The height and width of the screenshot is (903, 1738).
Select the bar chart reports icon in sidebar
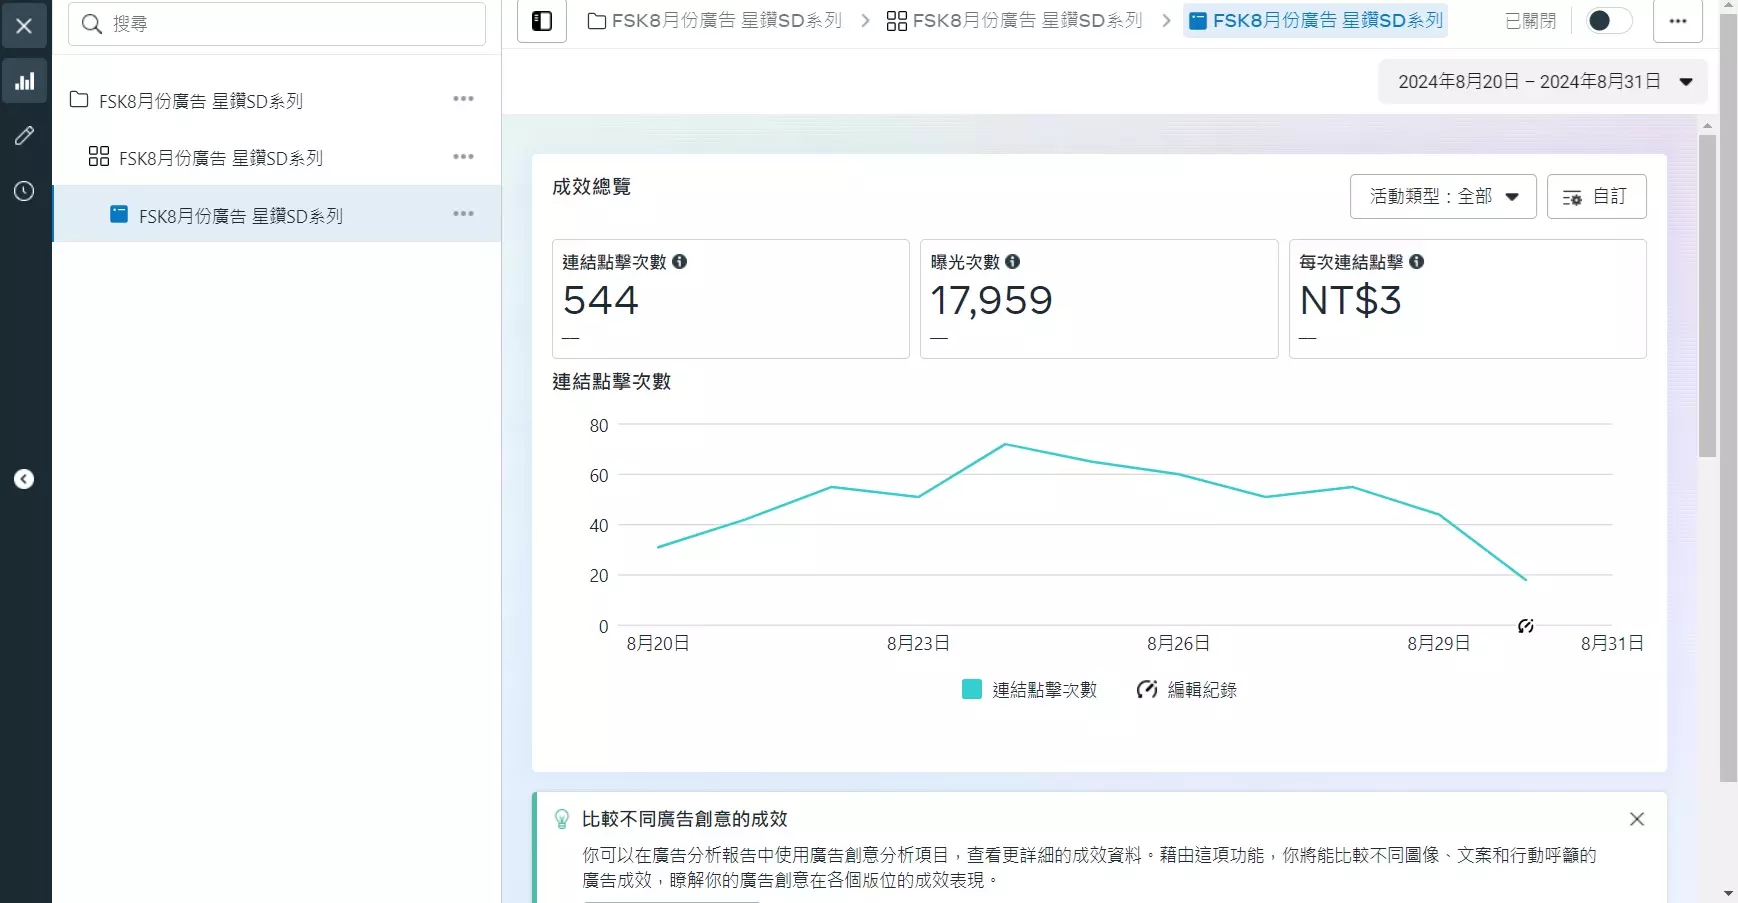[24, 80]
